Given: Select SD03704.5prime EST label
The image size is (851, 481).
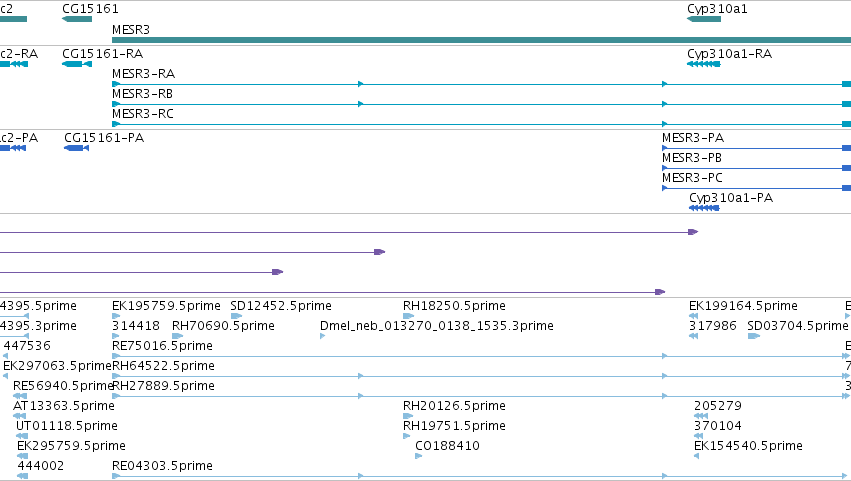Looking at the screenshot, I should pos(798,326).
